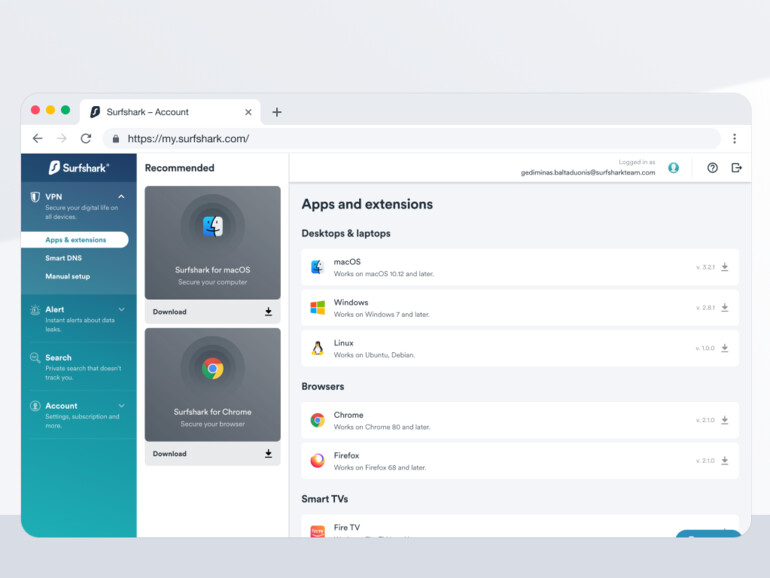Open the Search sidebar section
Image resolution: width=770 pixels, height=578 pixels.
[58, 358]
